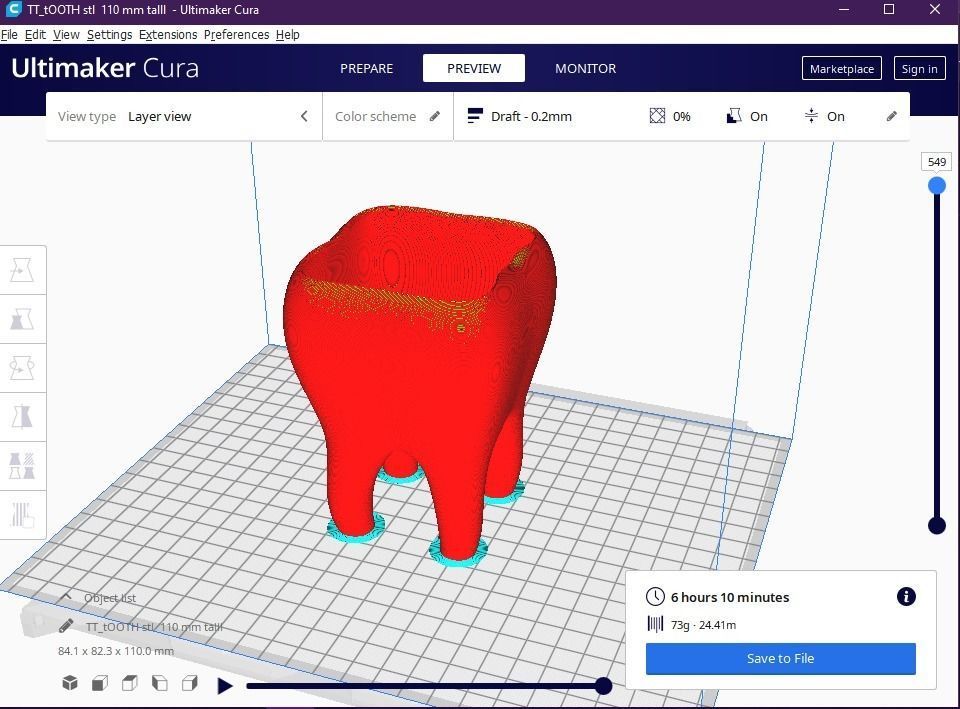Image resolution: width=960 pixels, height=709 pixels.
Task: Edit print settings pencil icon
Action: tap(891, 116)
